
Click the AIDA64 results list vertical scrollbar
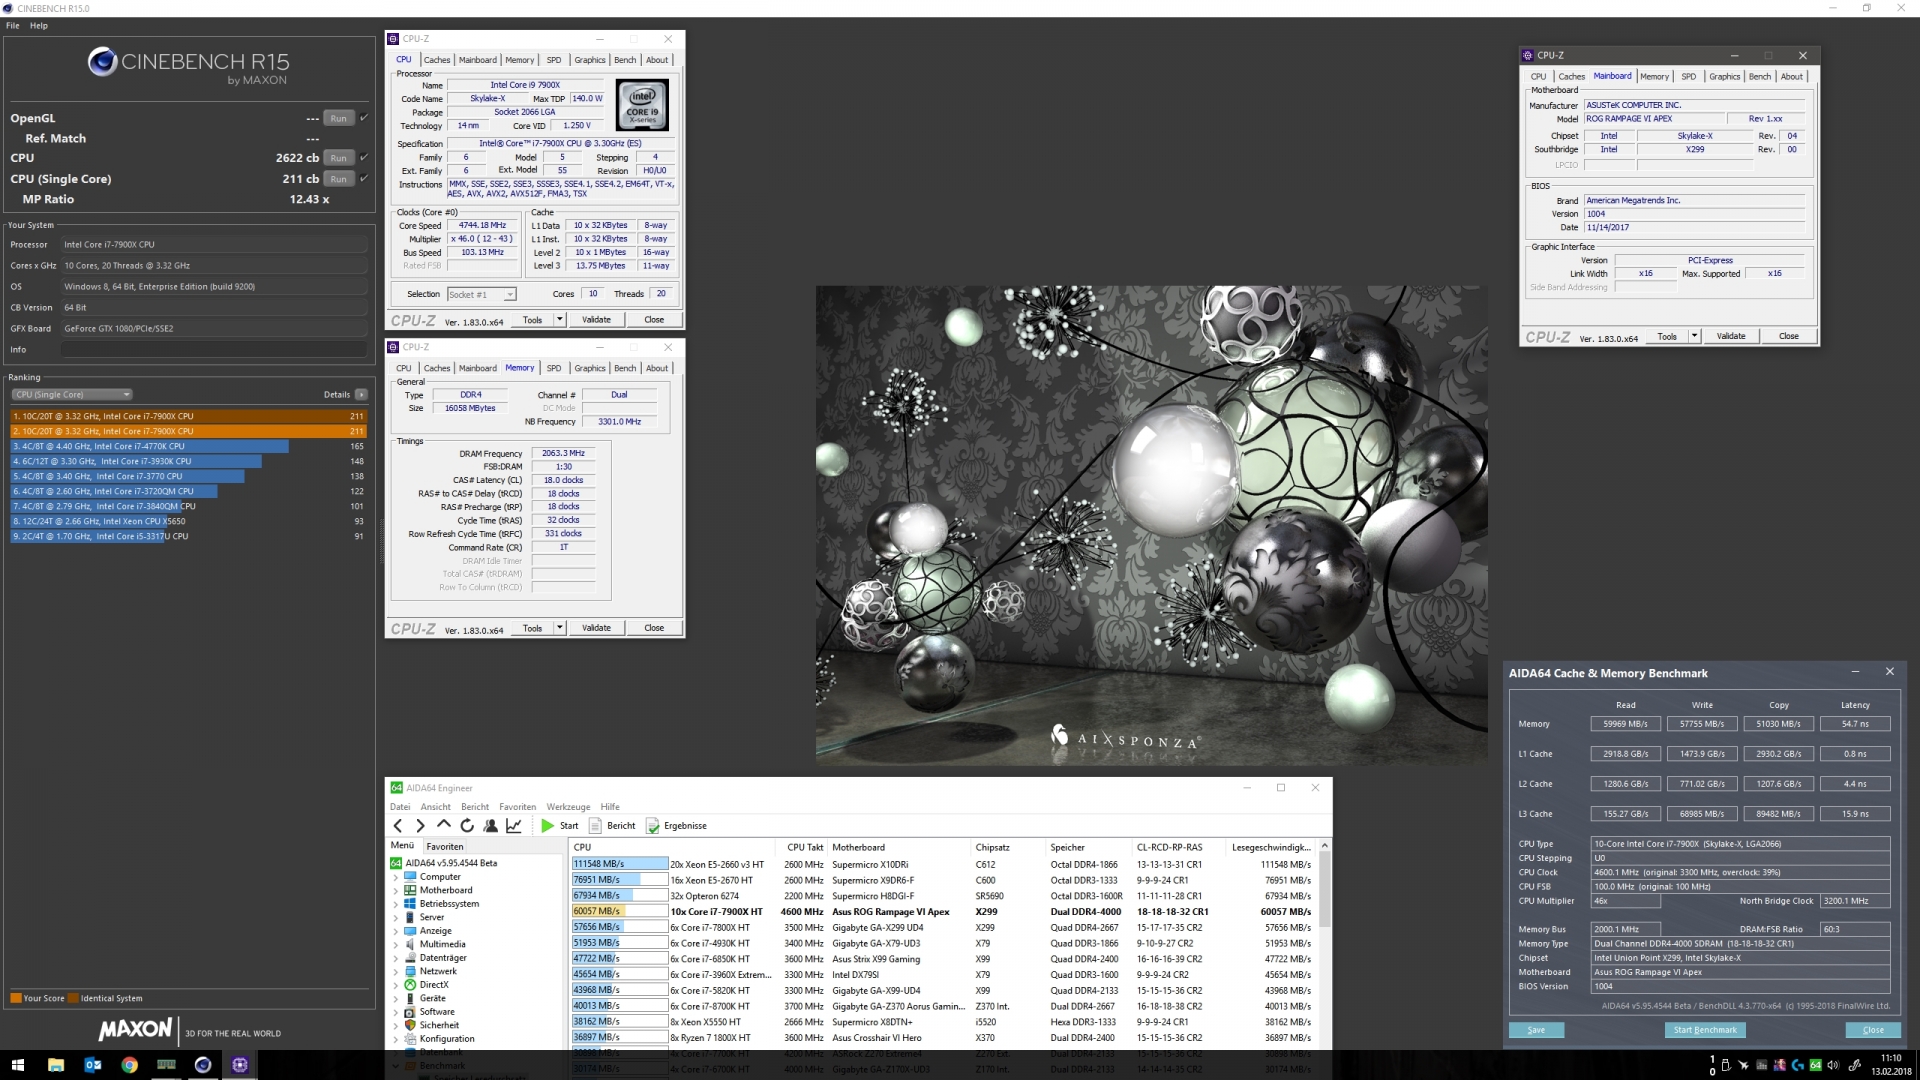click(x=1324, y=944)
